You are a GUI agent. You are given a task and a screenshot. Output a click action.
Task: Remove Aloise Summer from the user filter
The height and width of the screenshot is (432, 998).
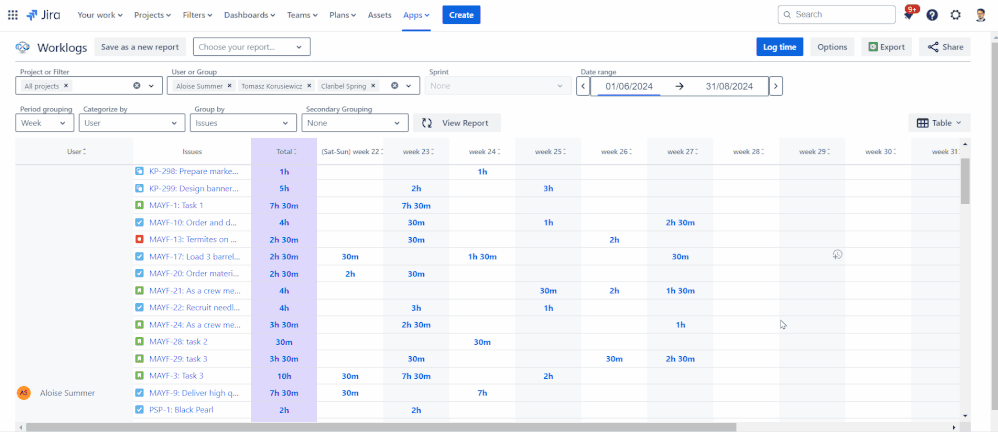pyautogui.click(x=229, y=85)
